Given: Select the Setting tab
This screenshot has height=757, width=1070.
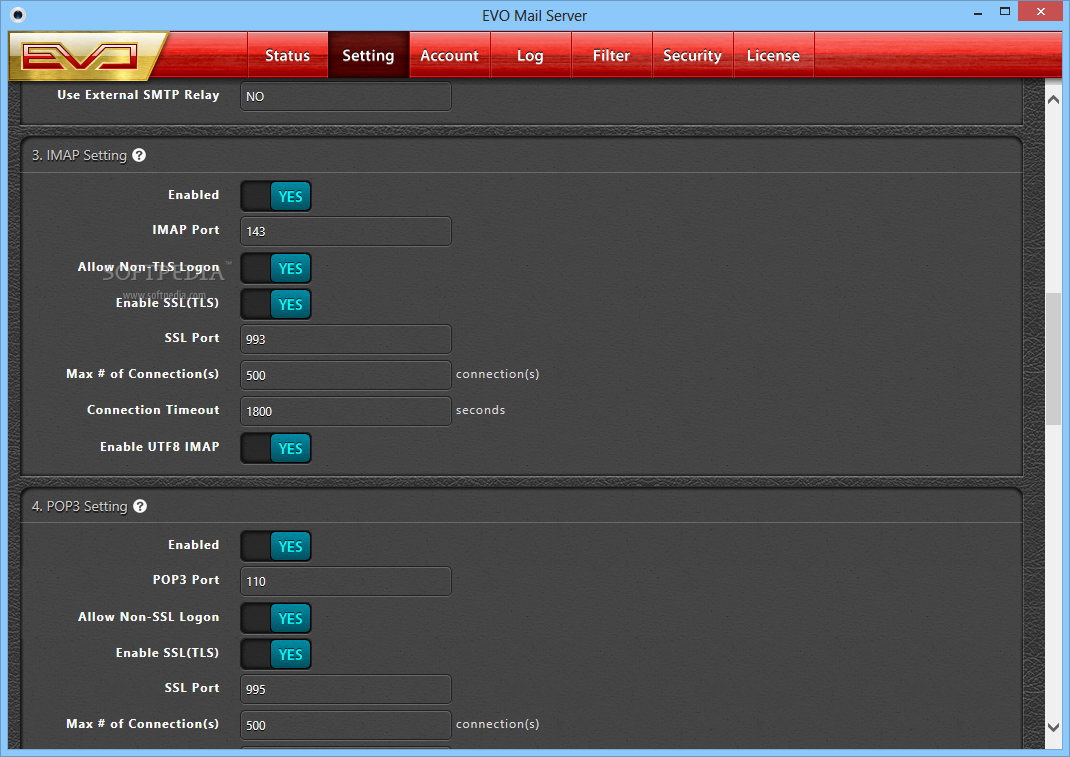Looking at the screenshot, I should coord(368,55).
